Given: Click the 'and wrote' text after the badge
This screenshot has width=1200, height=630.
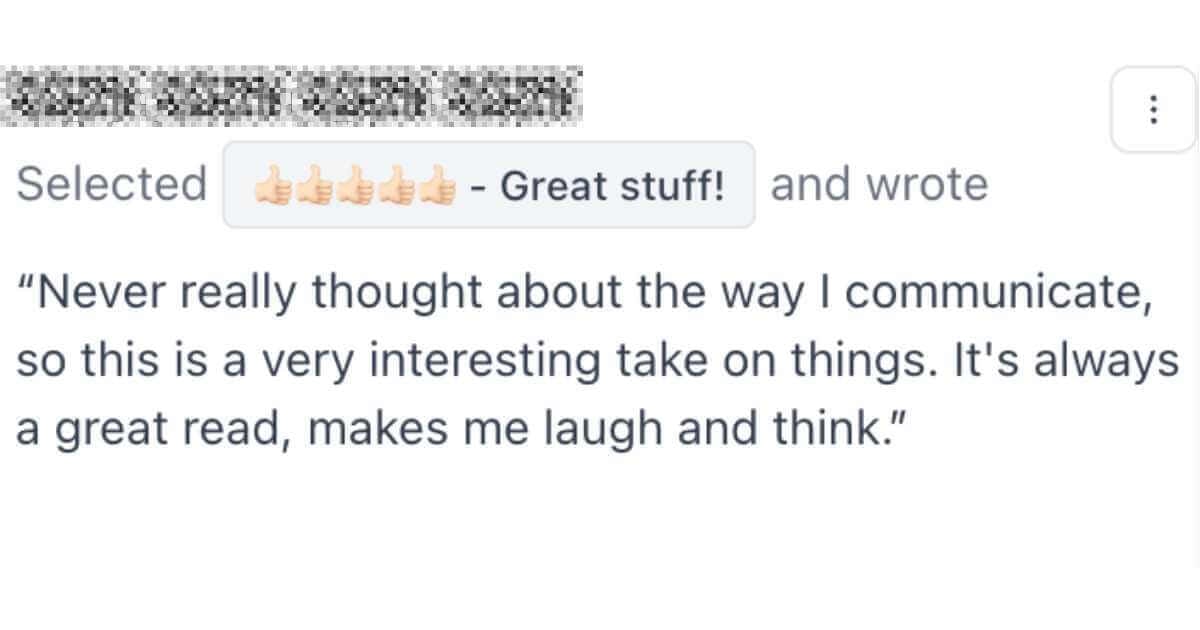Looking at the screenshot, I should click(879, 185).
